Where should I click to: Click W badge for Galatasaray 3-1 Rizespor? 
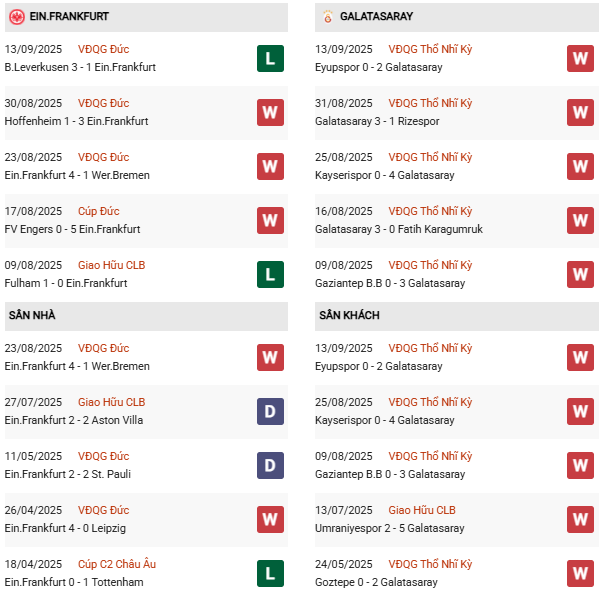point(580,112)
